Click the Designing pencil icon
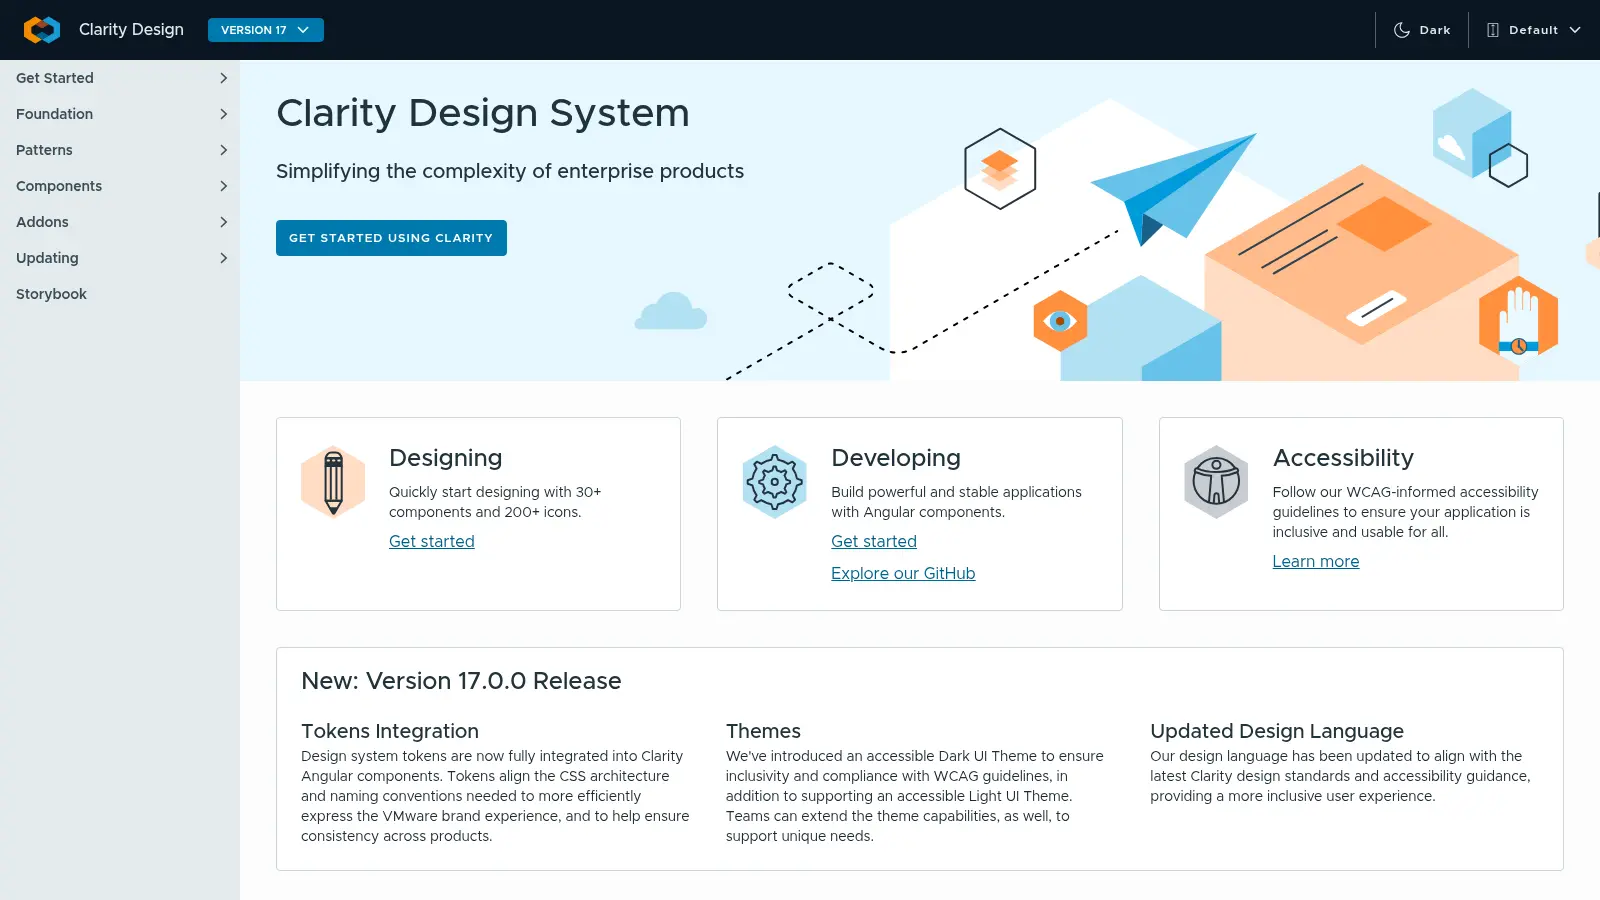This screenshot has height=900, width=1600. tap(333, 482)
